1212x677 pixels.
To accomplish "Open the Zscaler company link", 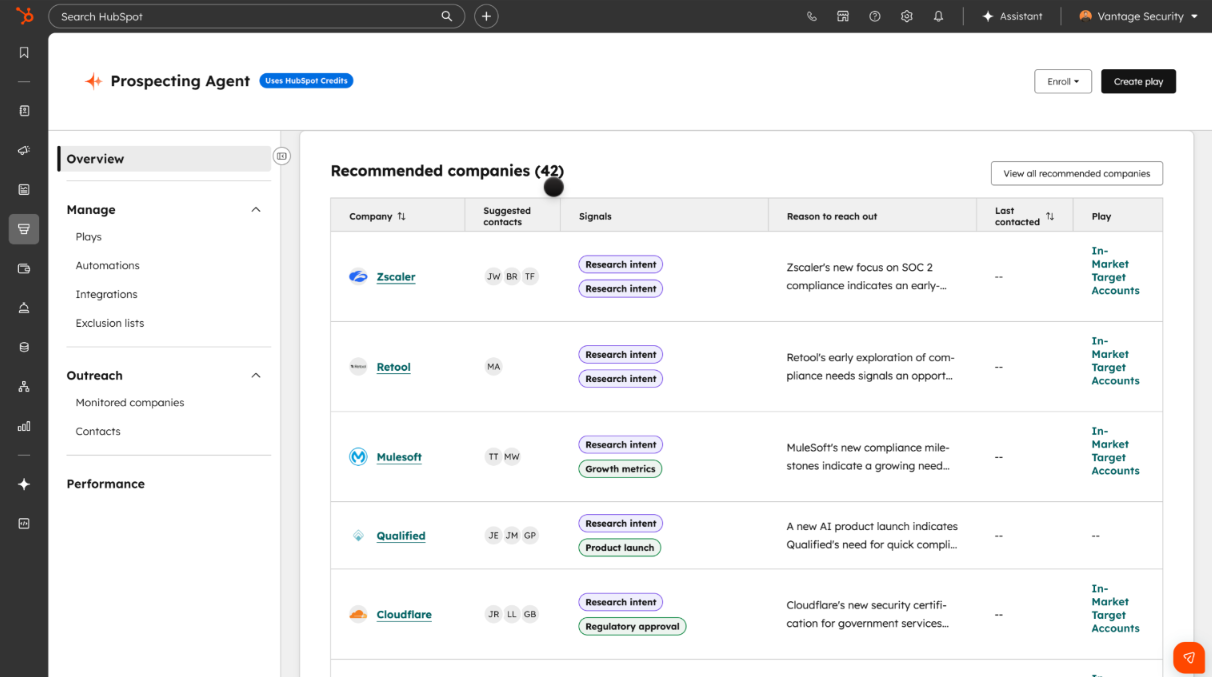I will (396, 277).
